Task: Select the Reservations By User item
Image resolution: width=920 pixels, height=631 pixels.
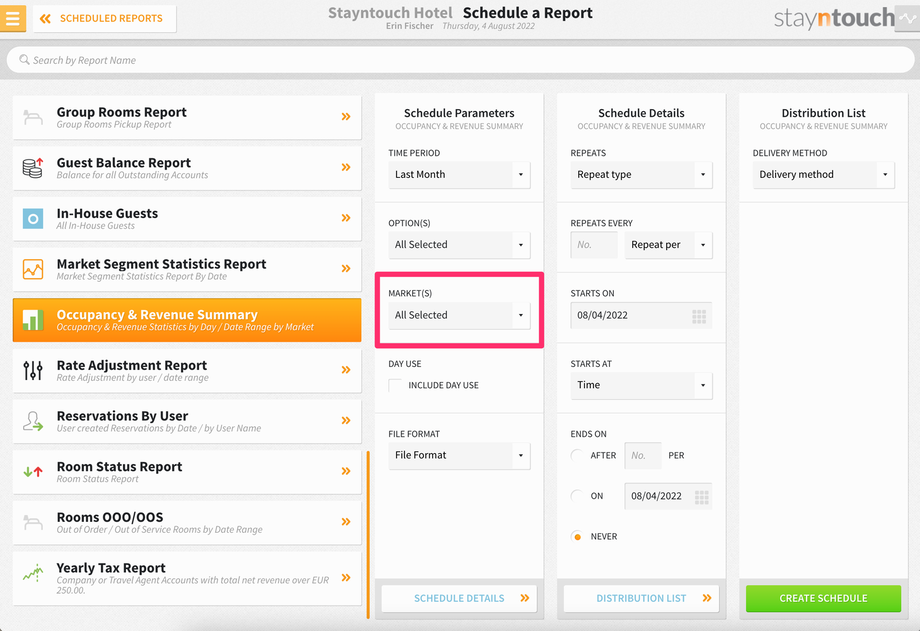Action: click(x=187, y=421)
